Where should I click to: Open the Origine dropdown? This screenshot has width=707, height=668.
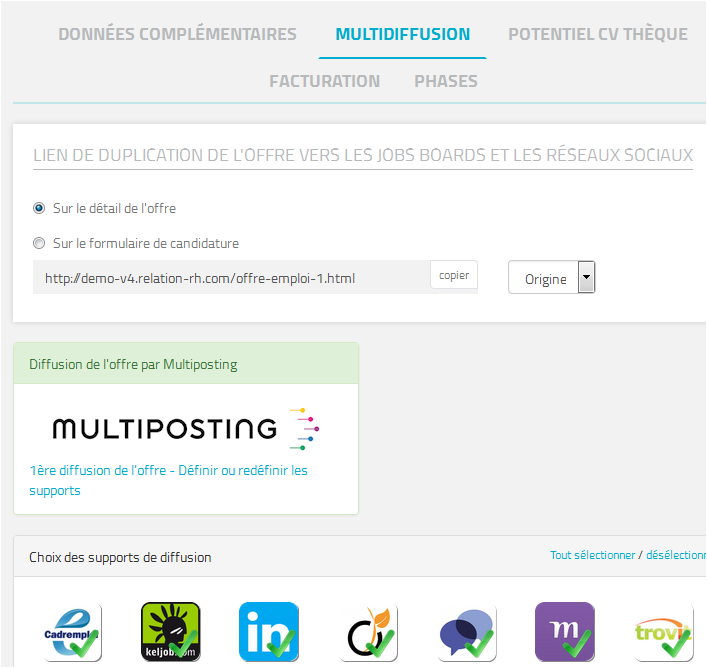tap(551, 278)
